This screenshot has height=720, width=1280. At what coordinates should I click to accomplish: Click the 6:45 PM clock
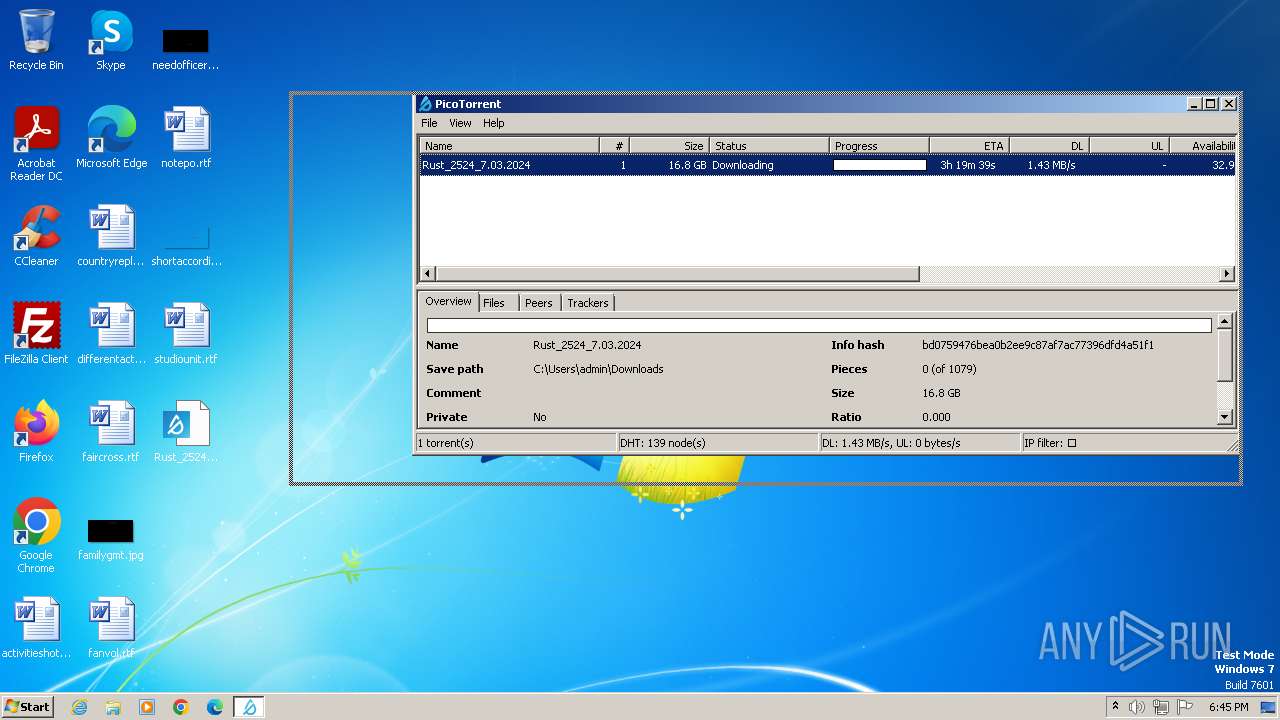tap(1228, 707)
